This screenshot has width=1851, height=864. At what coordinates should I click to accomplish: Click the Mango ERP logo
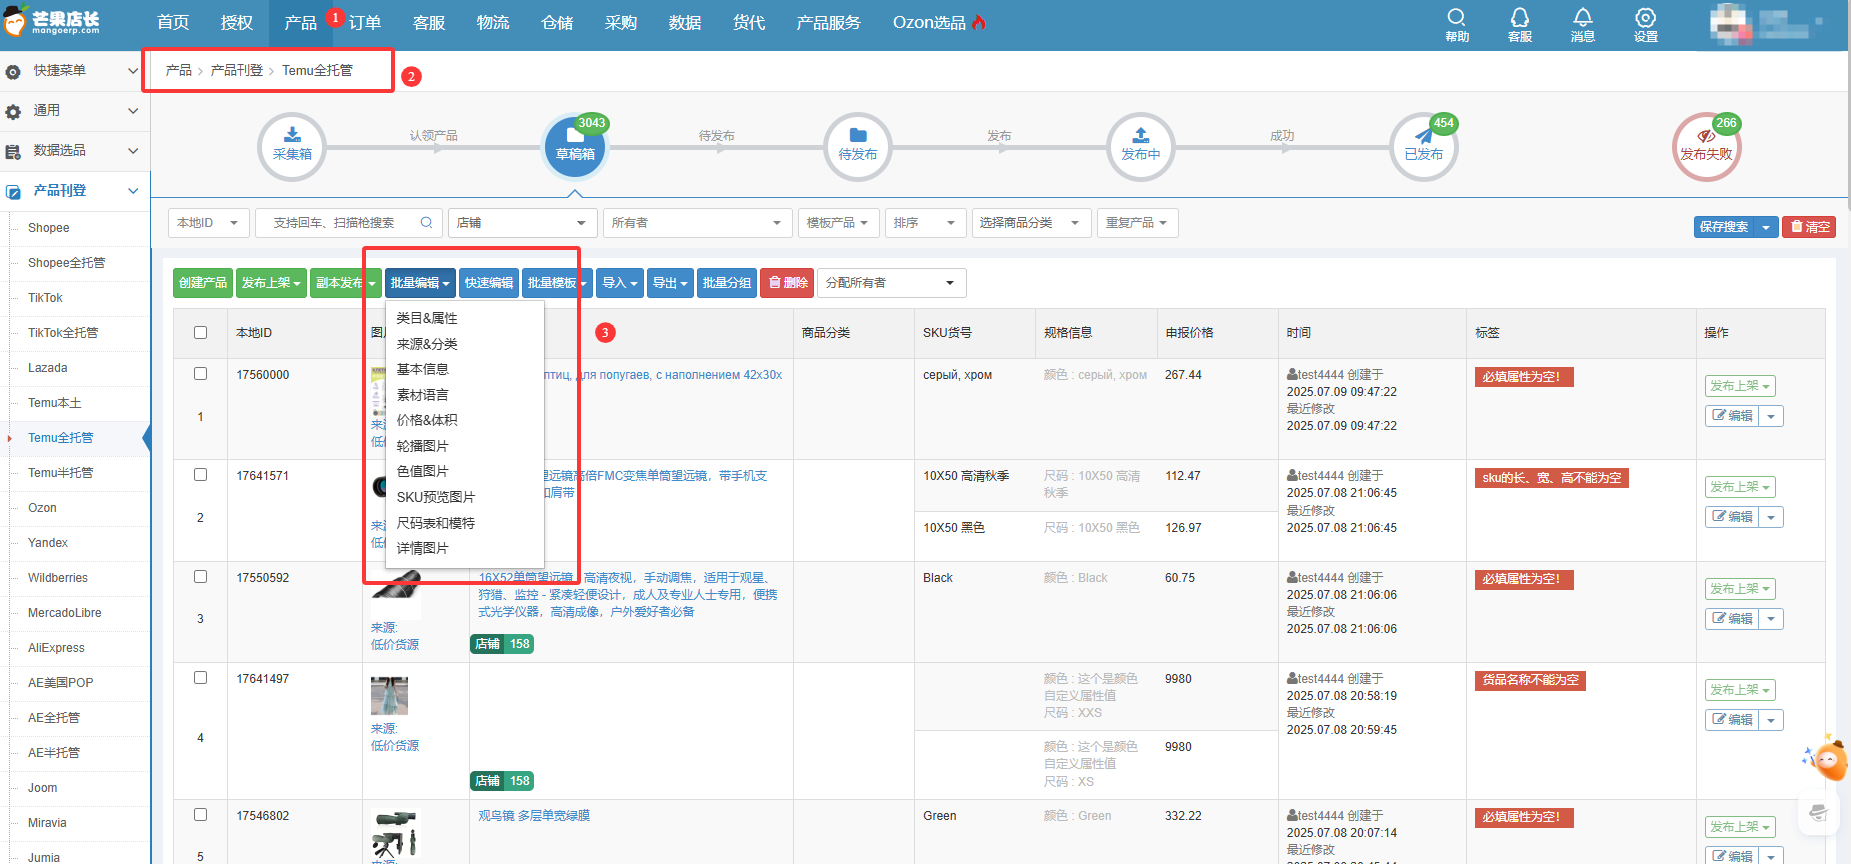pos(52,22)
